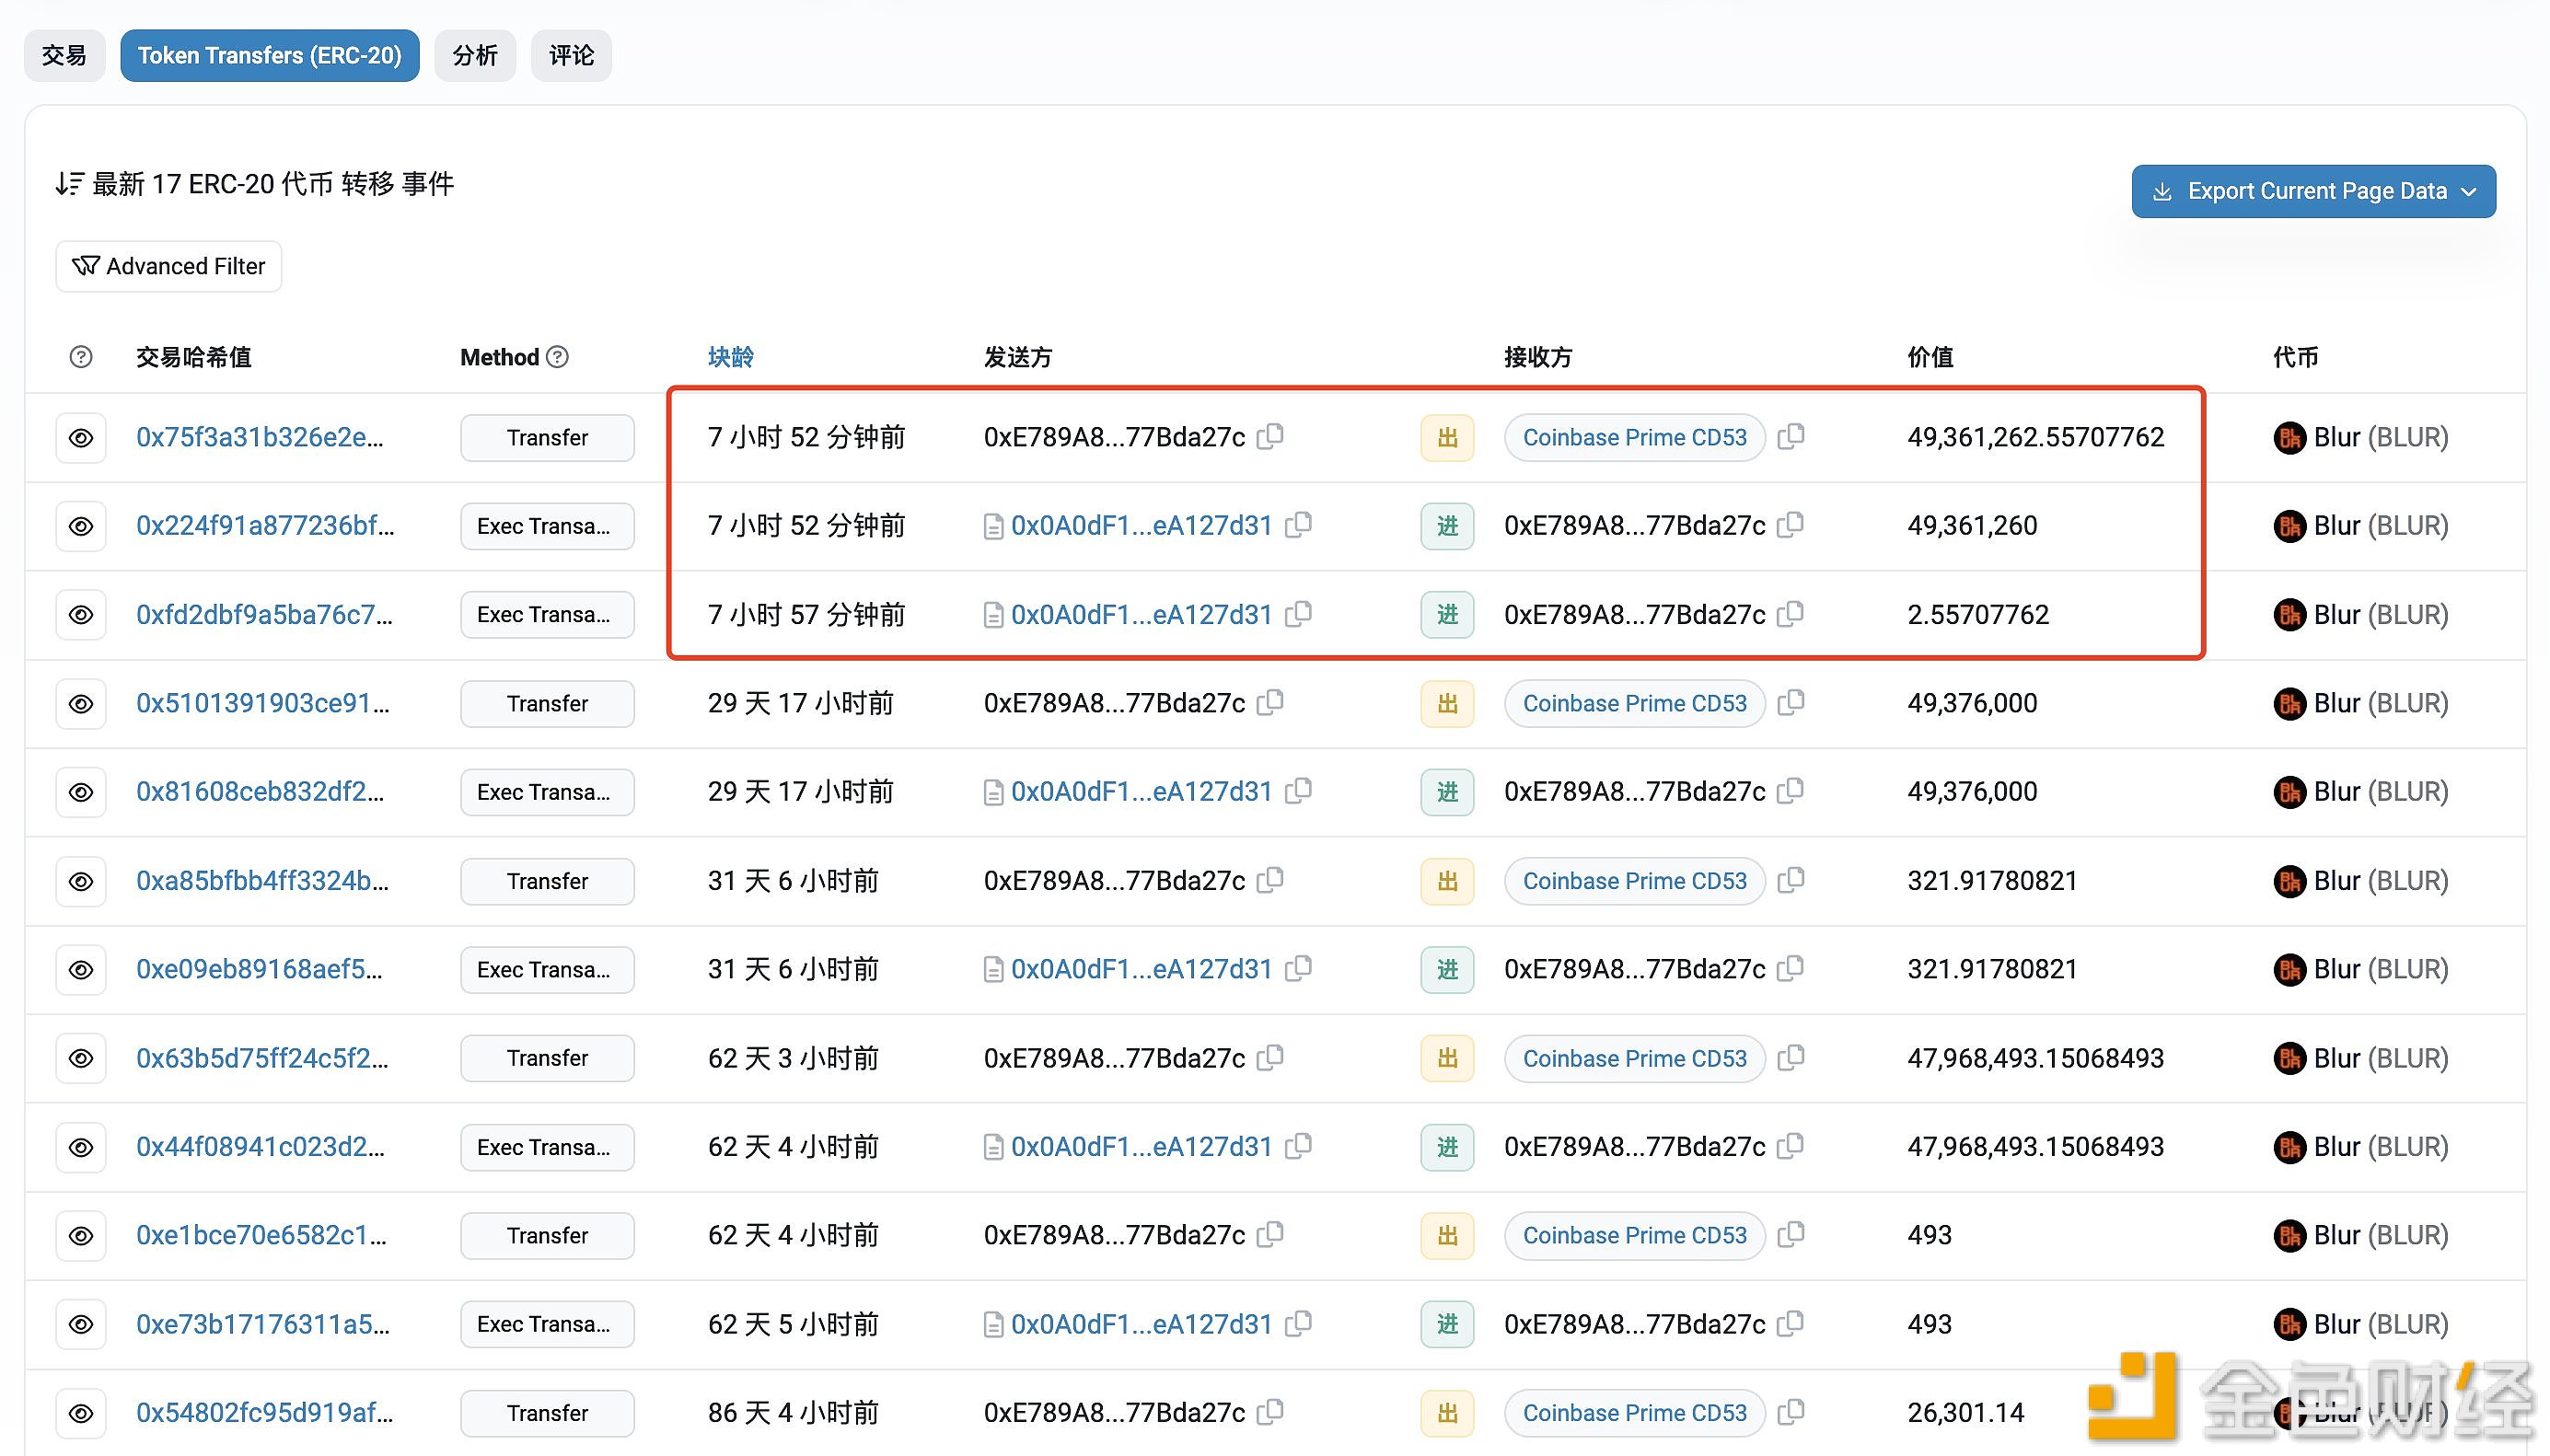
Task: Copy receiver address in the 49,361,260 row
Action: tap(1790, 525)
